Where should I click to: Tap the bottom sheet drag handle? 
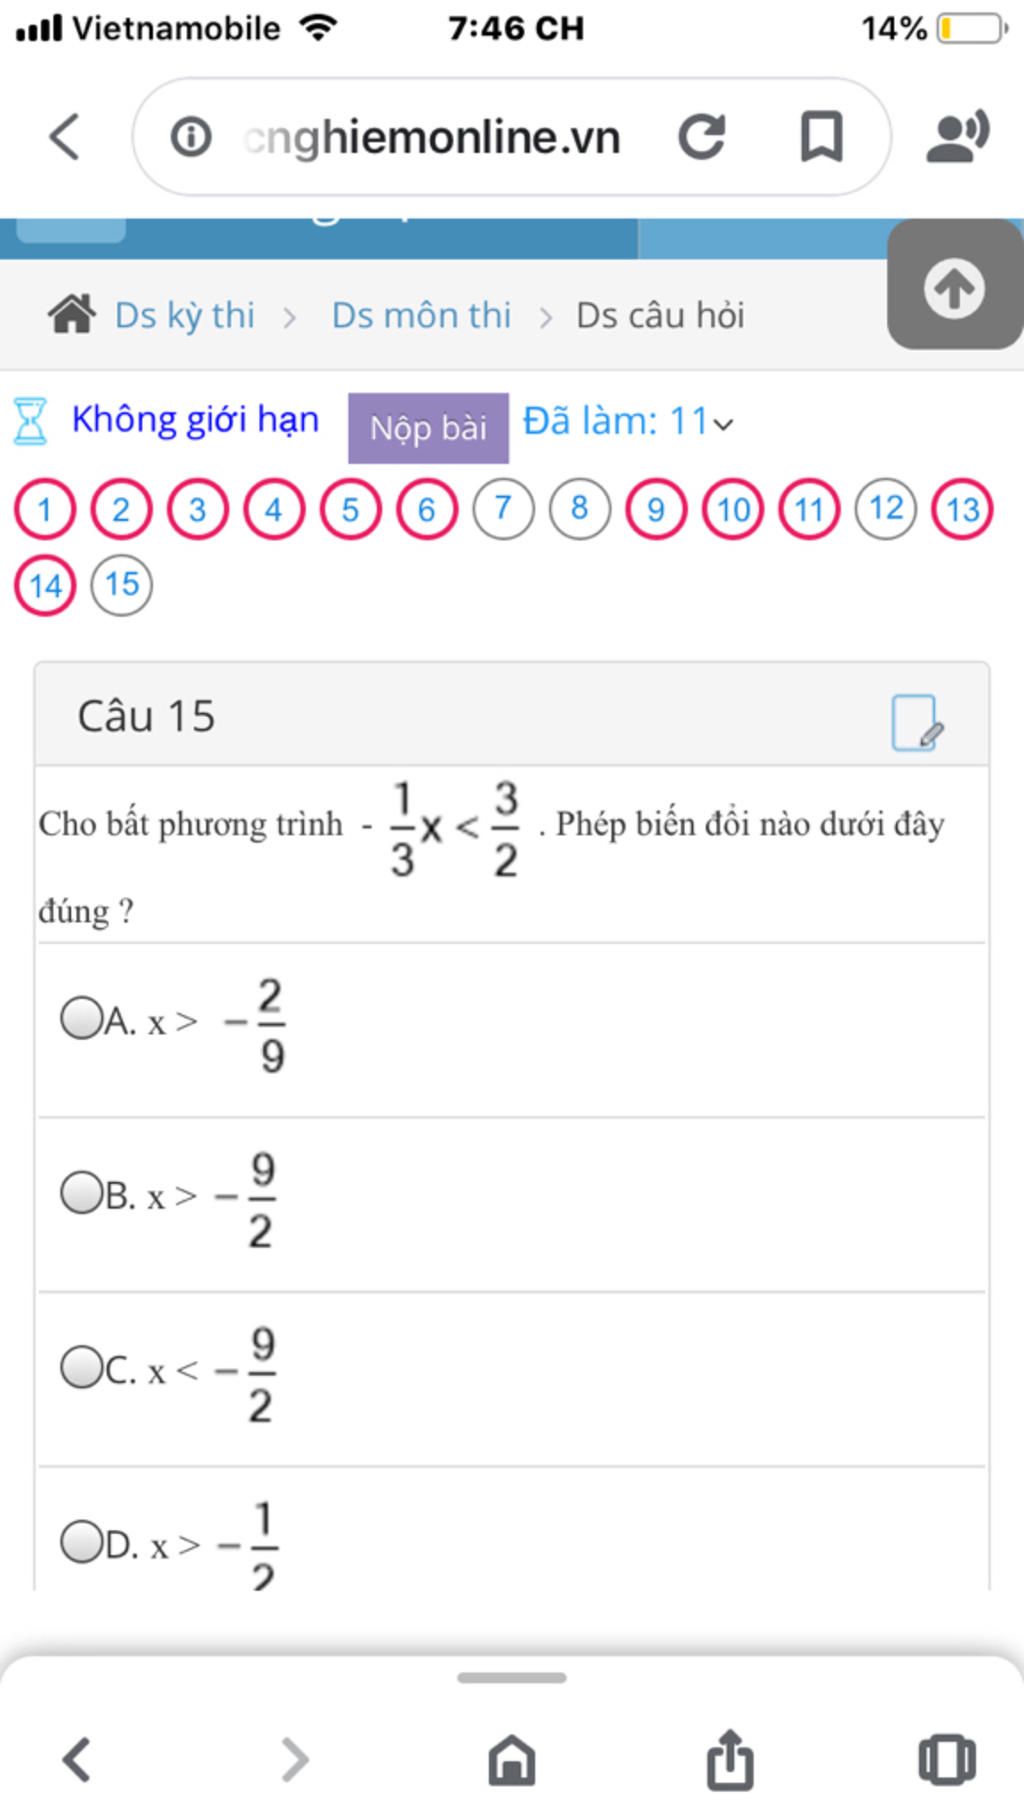coord(512,1677)
